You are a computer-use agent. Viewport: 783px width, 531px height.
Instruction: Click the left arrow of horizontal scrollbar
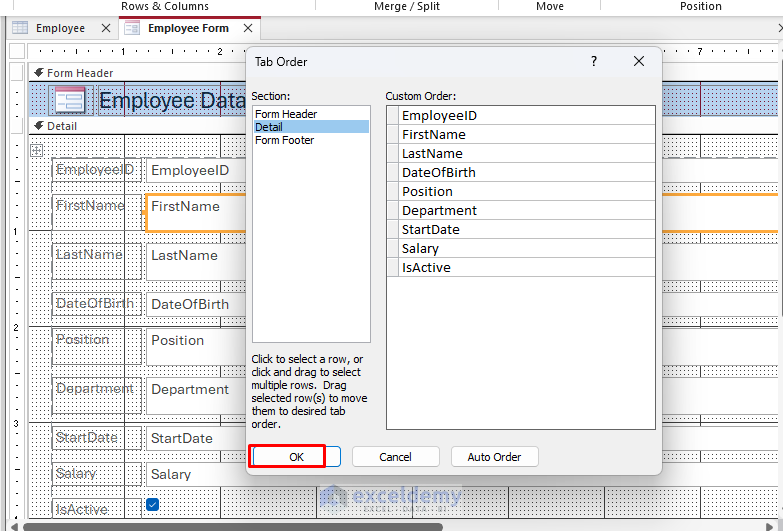tap(14, 527)
